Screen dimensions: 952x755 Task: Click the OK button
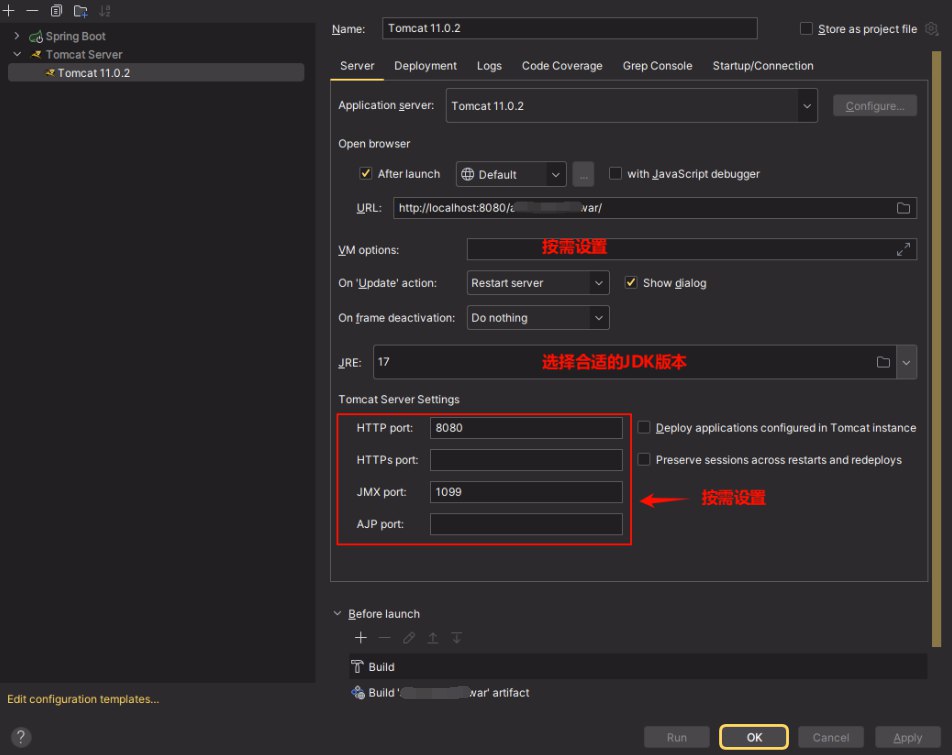click(754, 737)
